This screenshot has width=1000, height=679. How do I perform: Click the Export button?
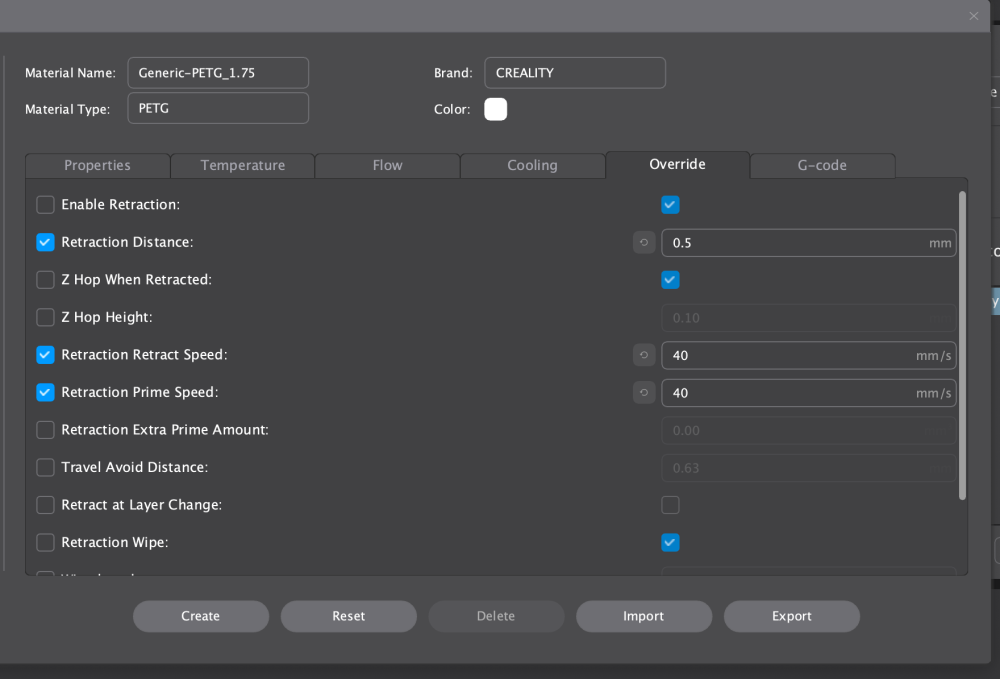791,616
